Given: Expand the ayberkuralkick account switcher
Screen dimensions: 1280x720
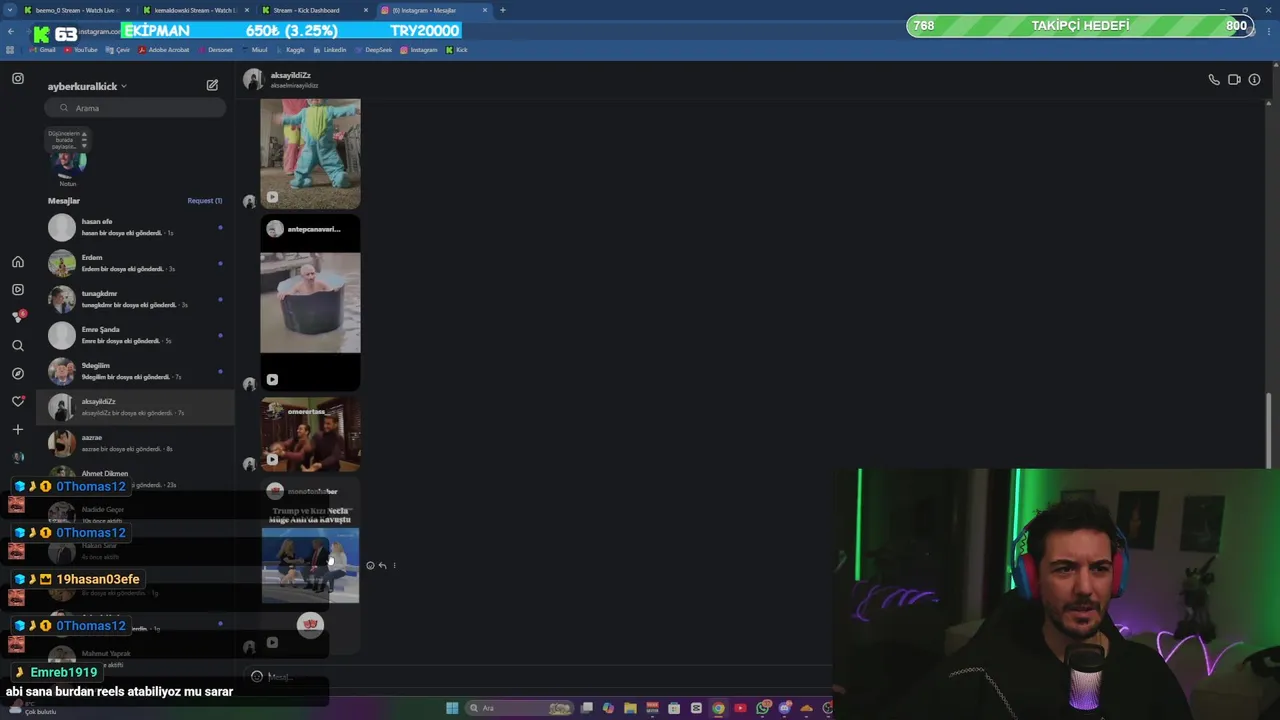Looking at the screenshot, I should click(x=87, y=87).
